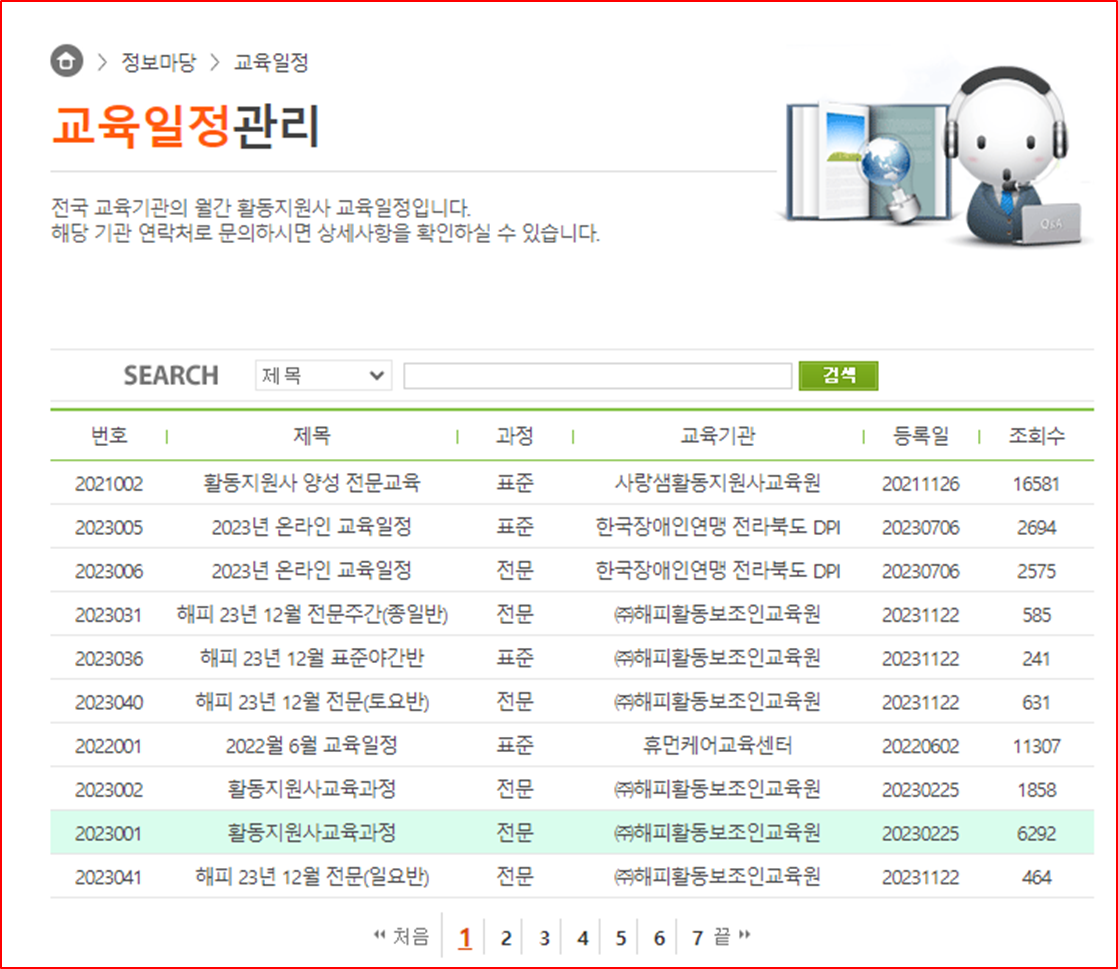Jump to first page with 처음

click(402, 935)
